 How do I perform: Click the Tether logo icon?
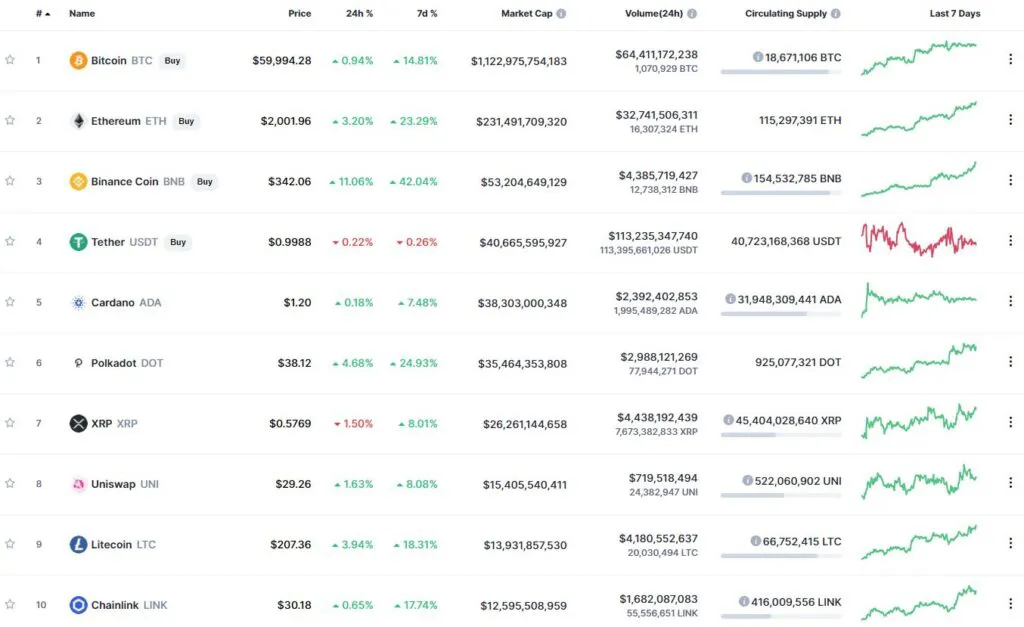[x=78, y=242]
